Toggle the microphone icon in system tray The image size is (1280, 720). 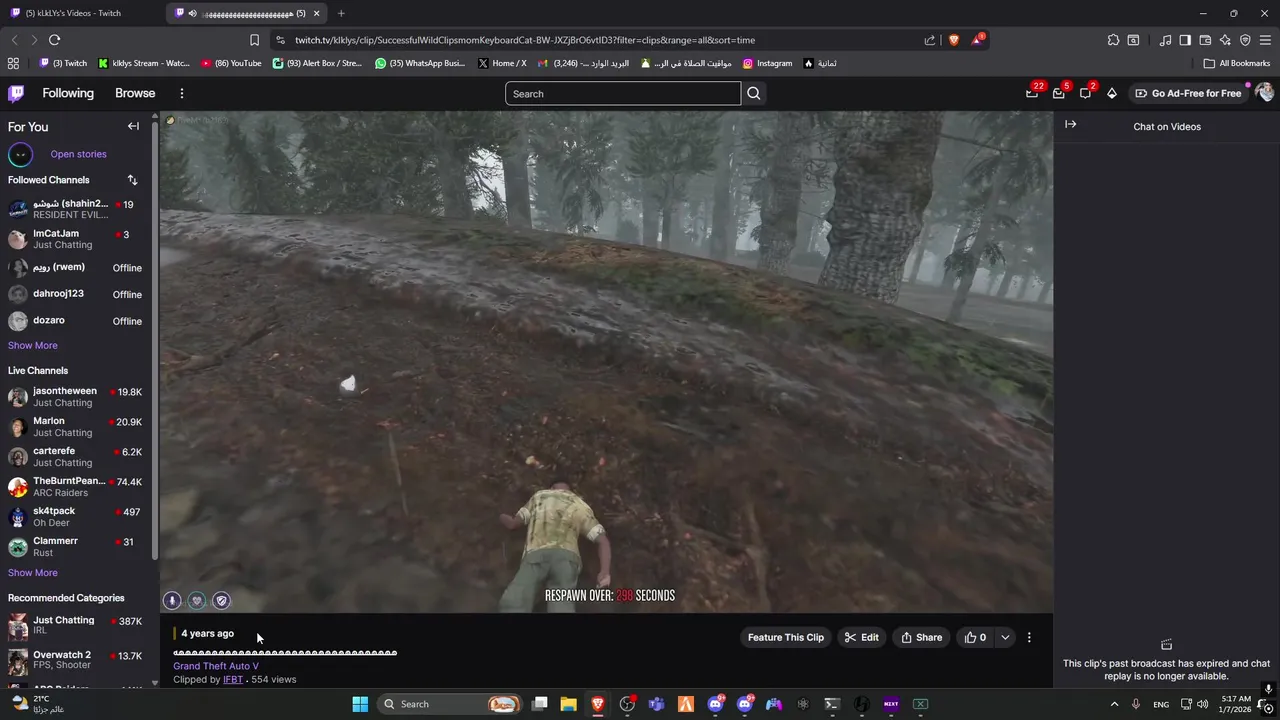coord(1137,704)
